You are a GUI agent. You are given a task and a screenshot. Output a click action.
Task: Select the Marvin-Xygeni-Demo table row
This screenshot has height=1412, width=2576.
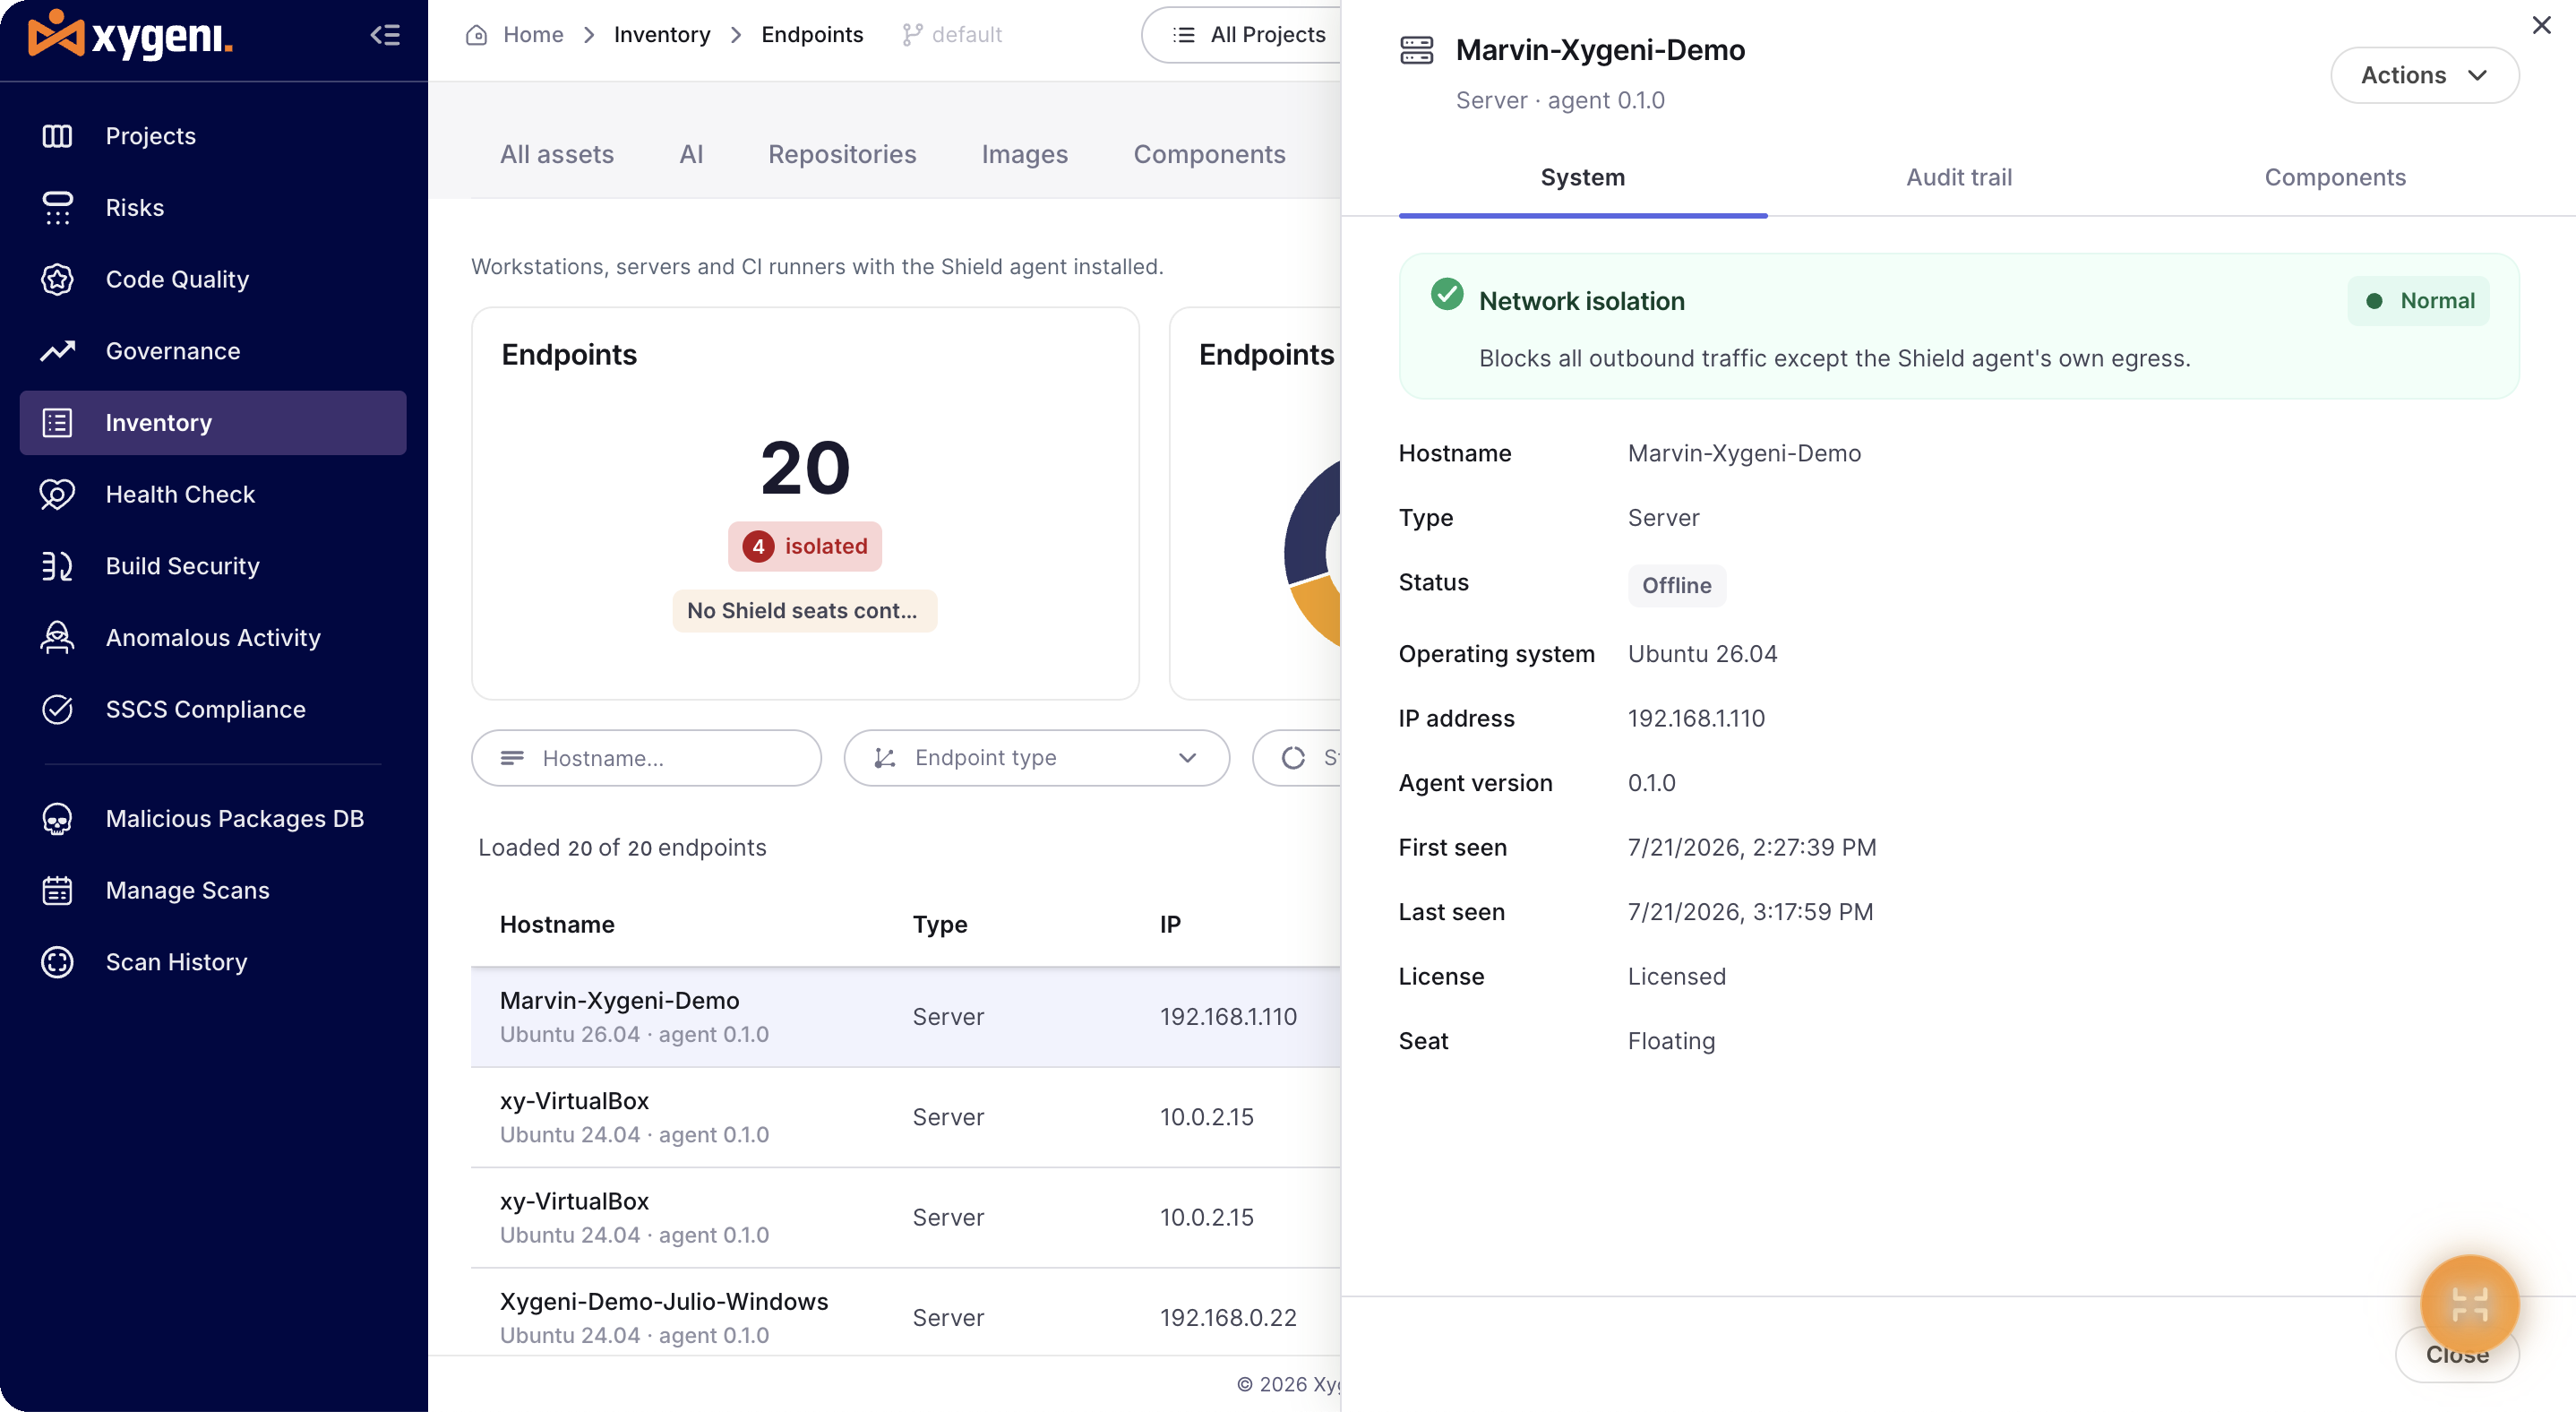click(x=906, y=1017)
